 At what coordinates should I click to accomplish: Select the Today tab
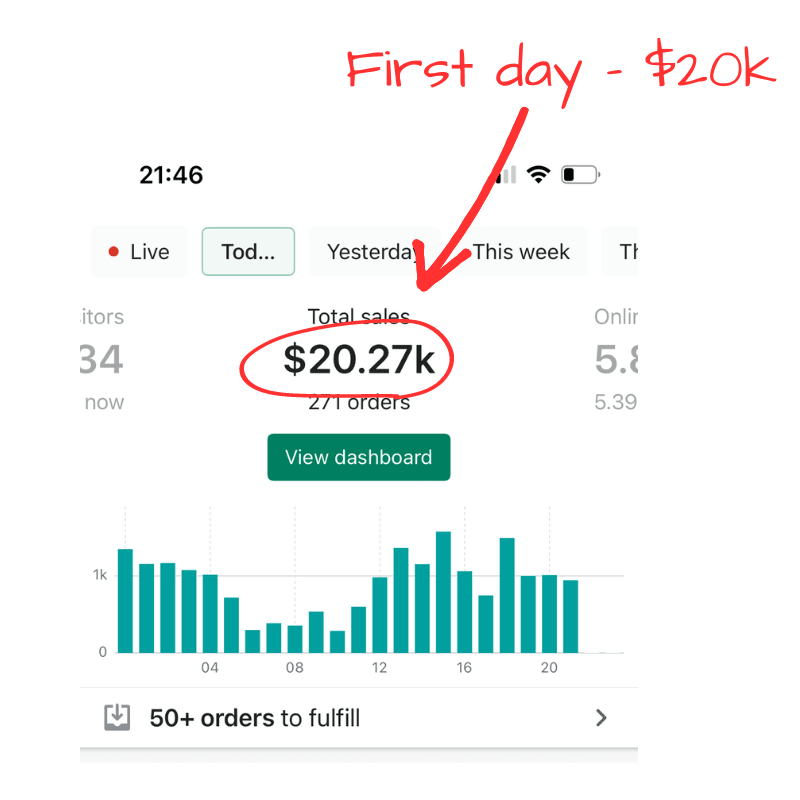tap(248, 252)
